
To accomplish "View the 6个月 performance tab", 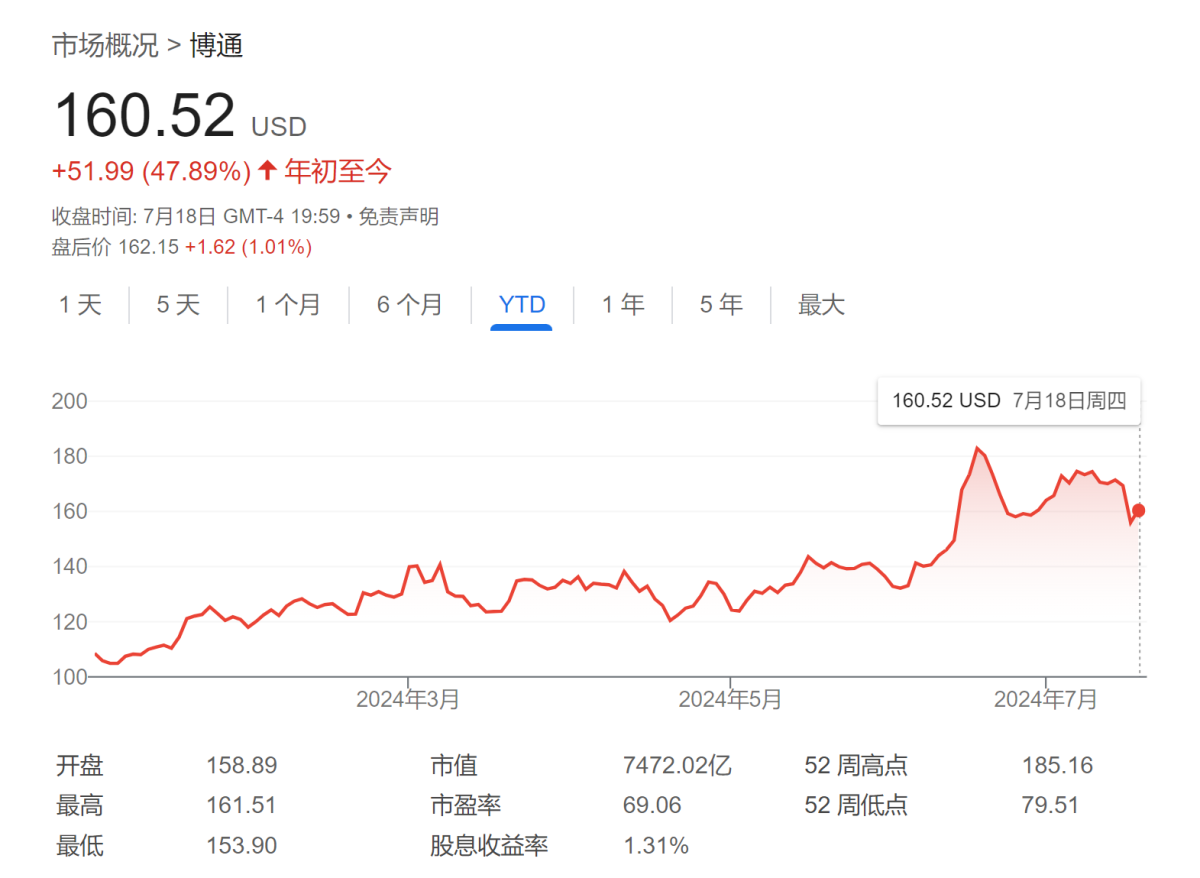I will tap(409, 305).
